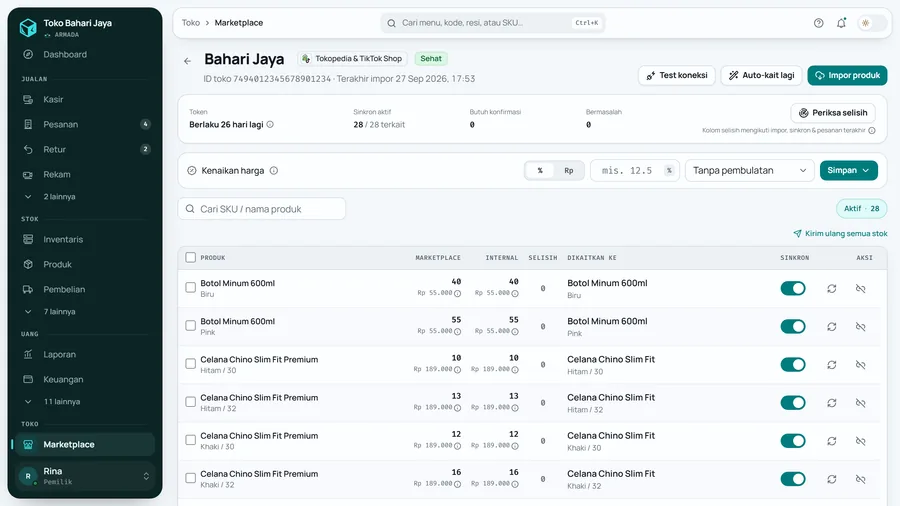Click the resync icon for Botol Minum Biru
Image resolution: width=900 pixels, height=506 pixels.
(831, 289)
